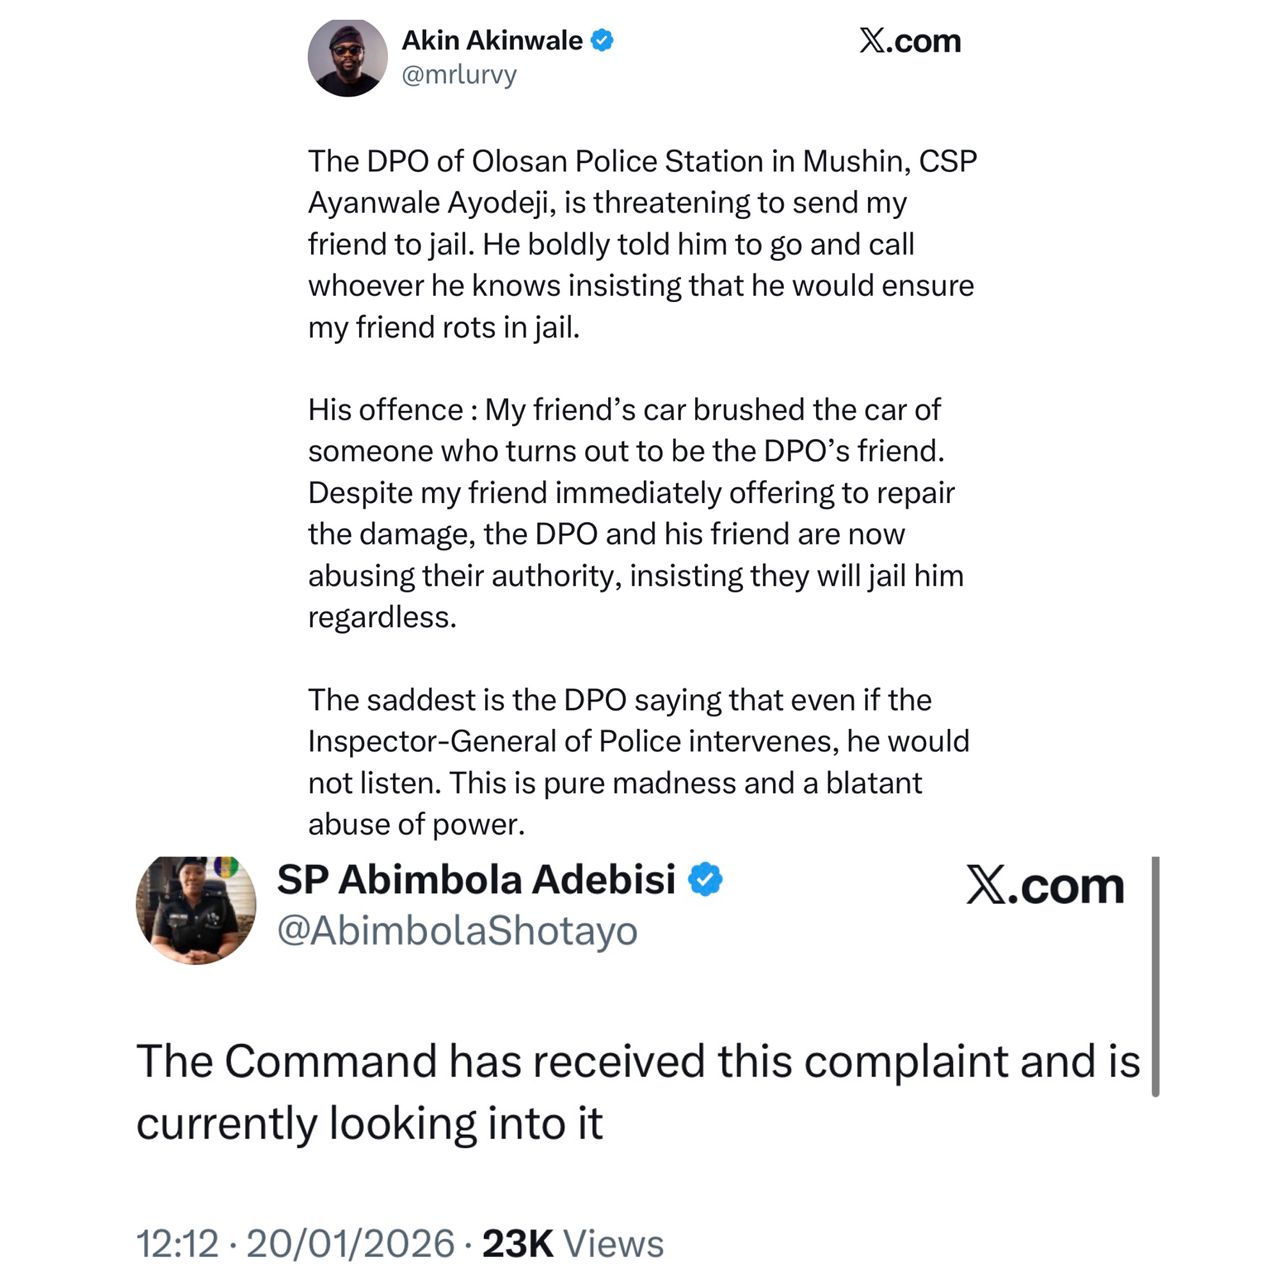The height and width of the screenshot is (1280, 1280).
Task: Click the 'His offence' paragraph opening
Action: click(385, 410)
